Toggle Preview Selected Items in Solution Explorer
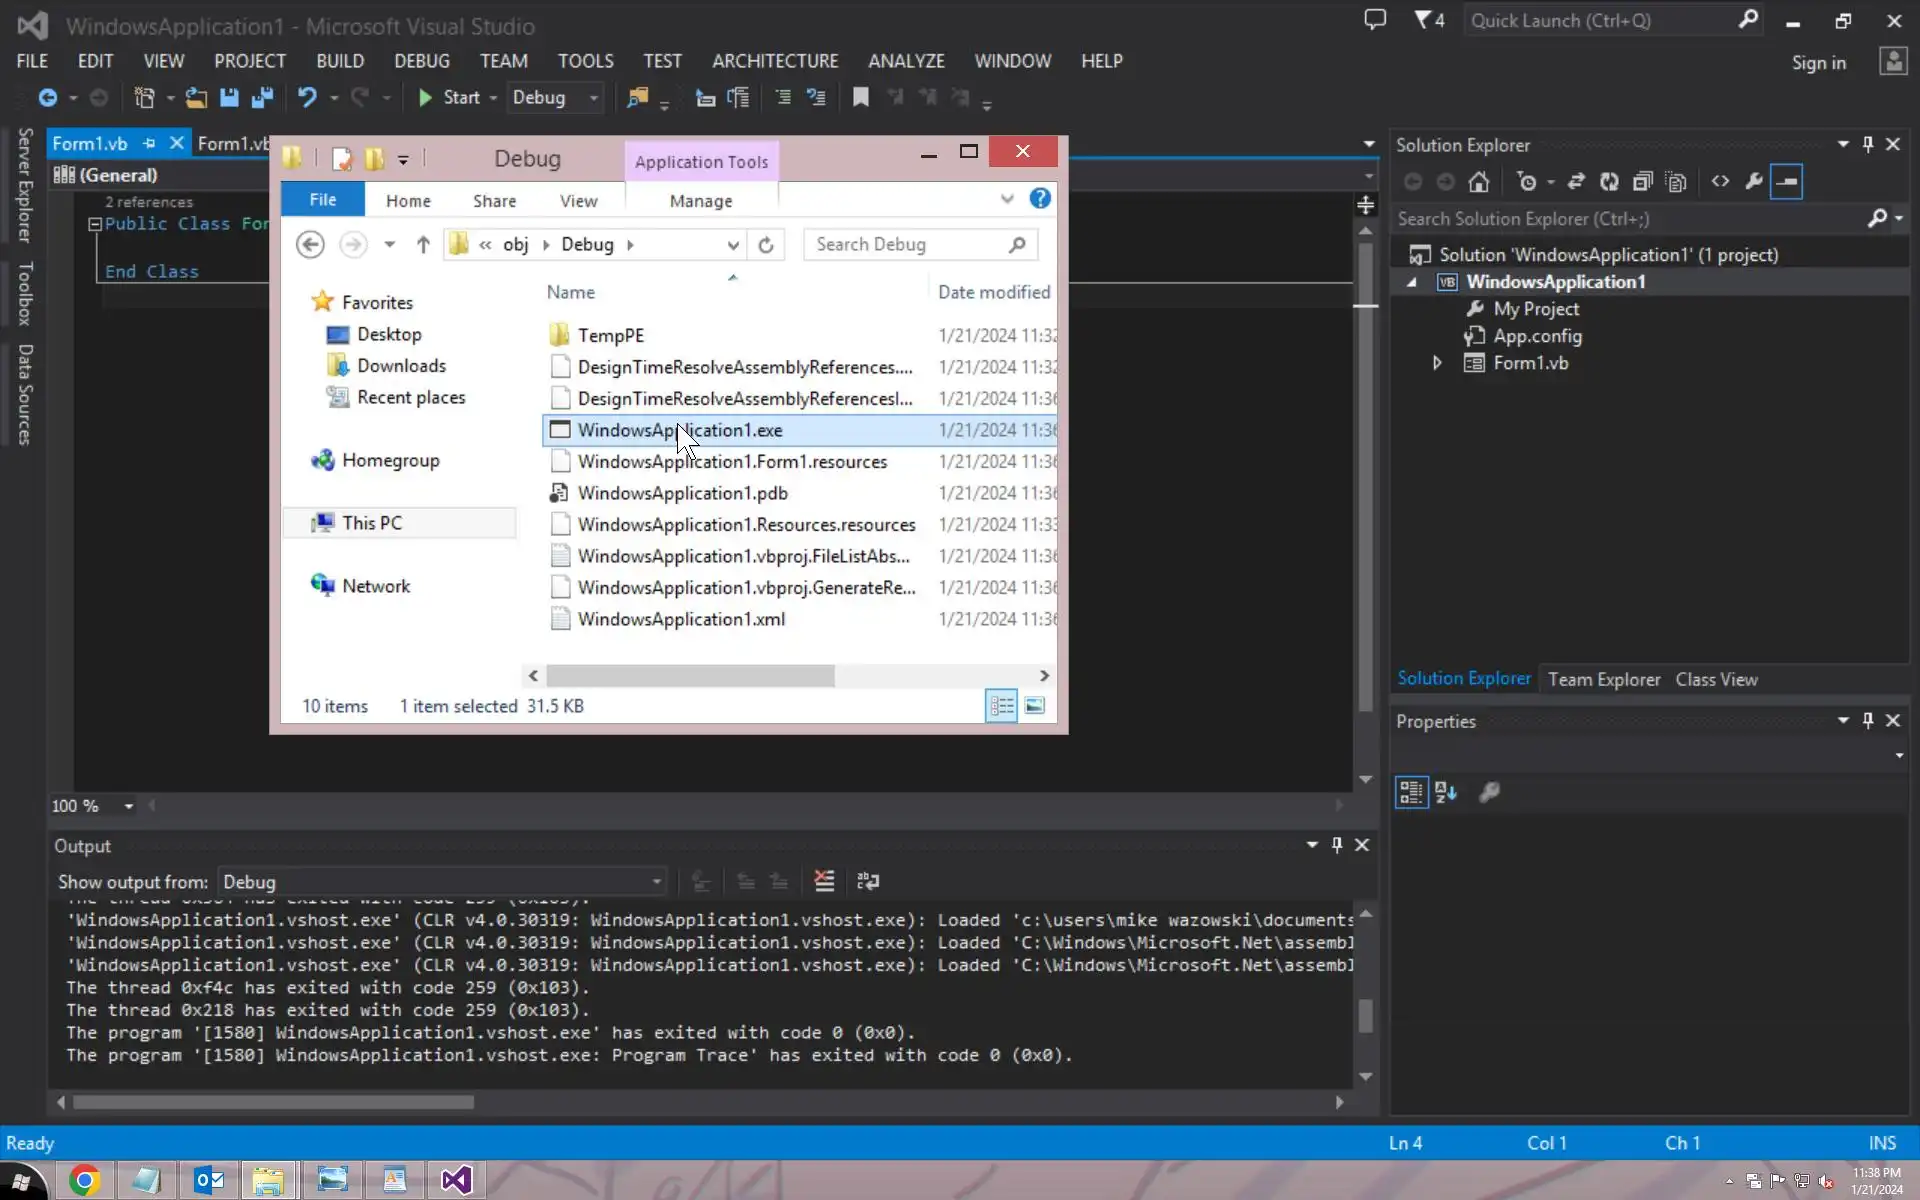1920x1200 pixels. (x=1786, y=182)
